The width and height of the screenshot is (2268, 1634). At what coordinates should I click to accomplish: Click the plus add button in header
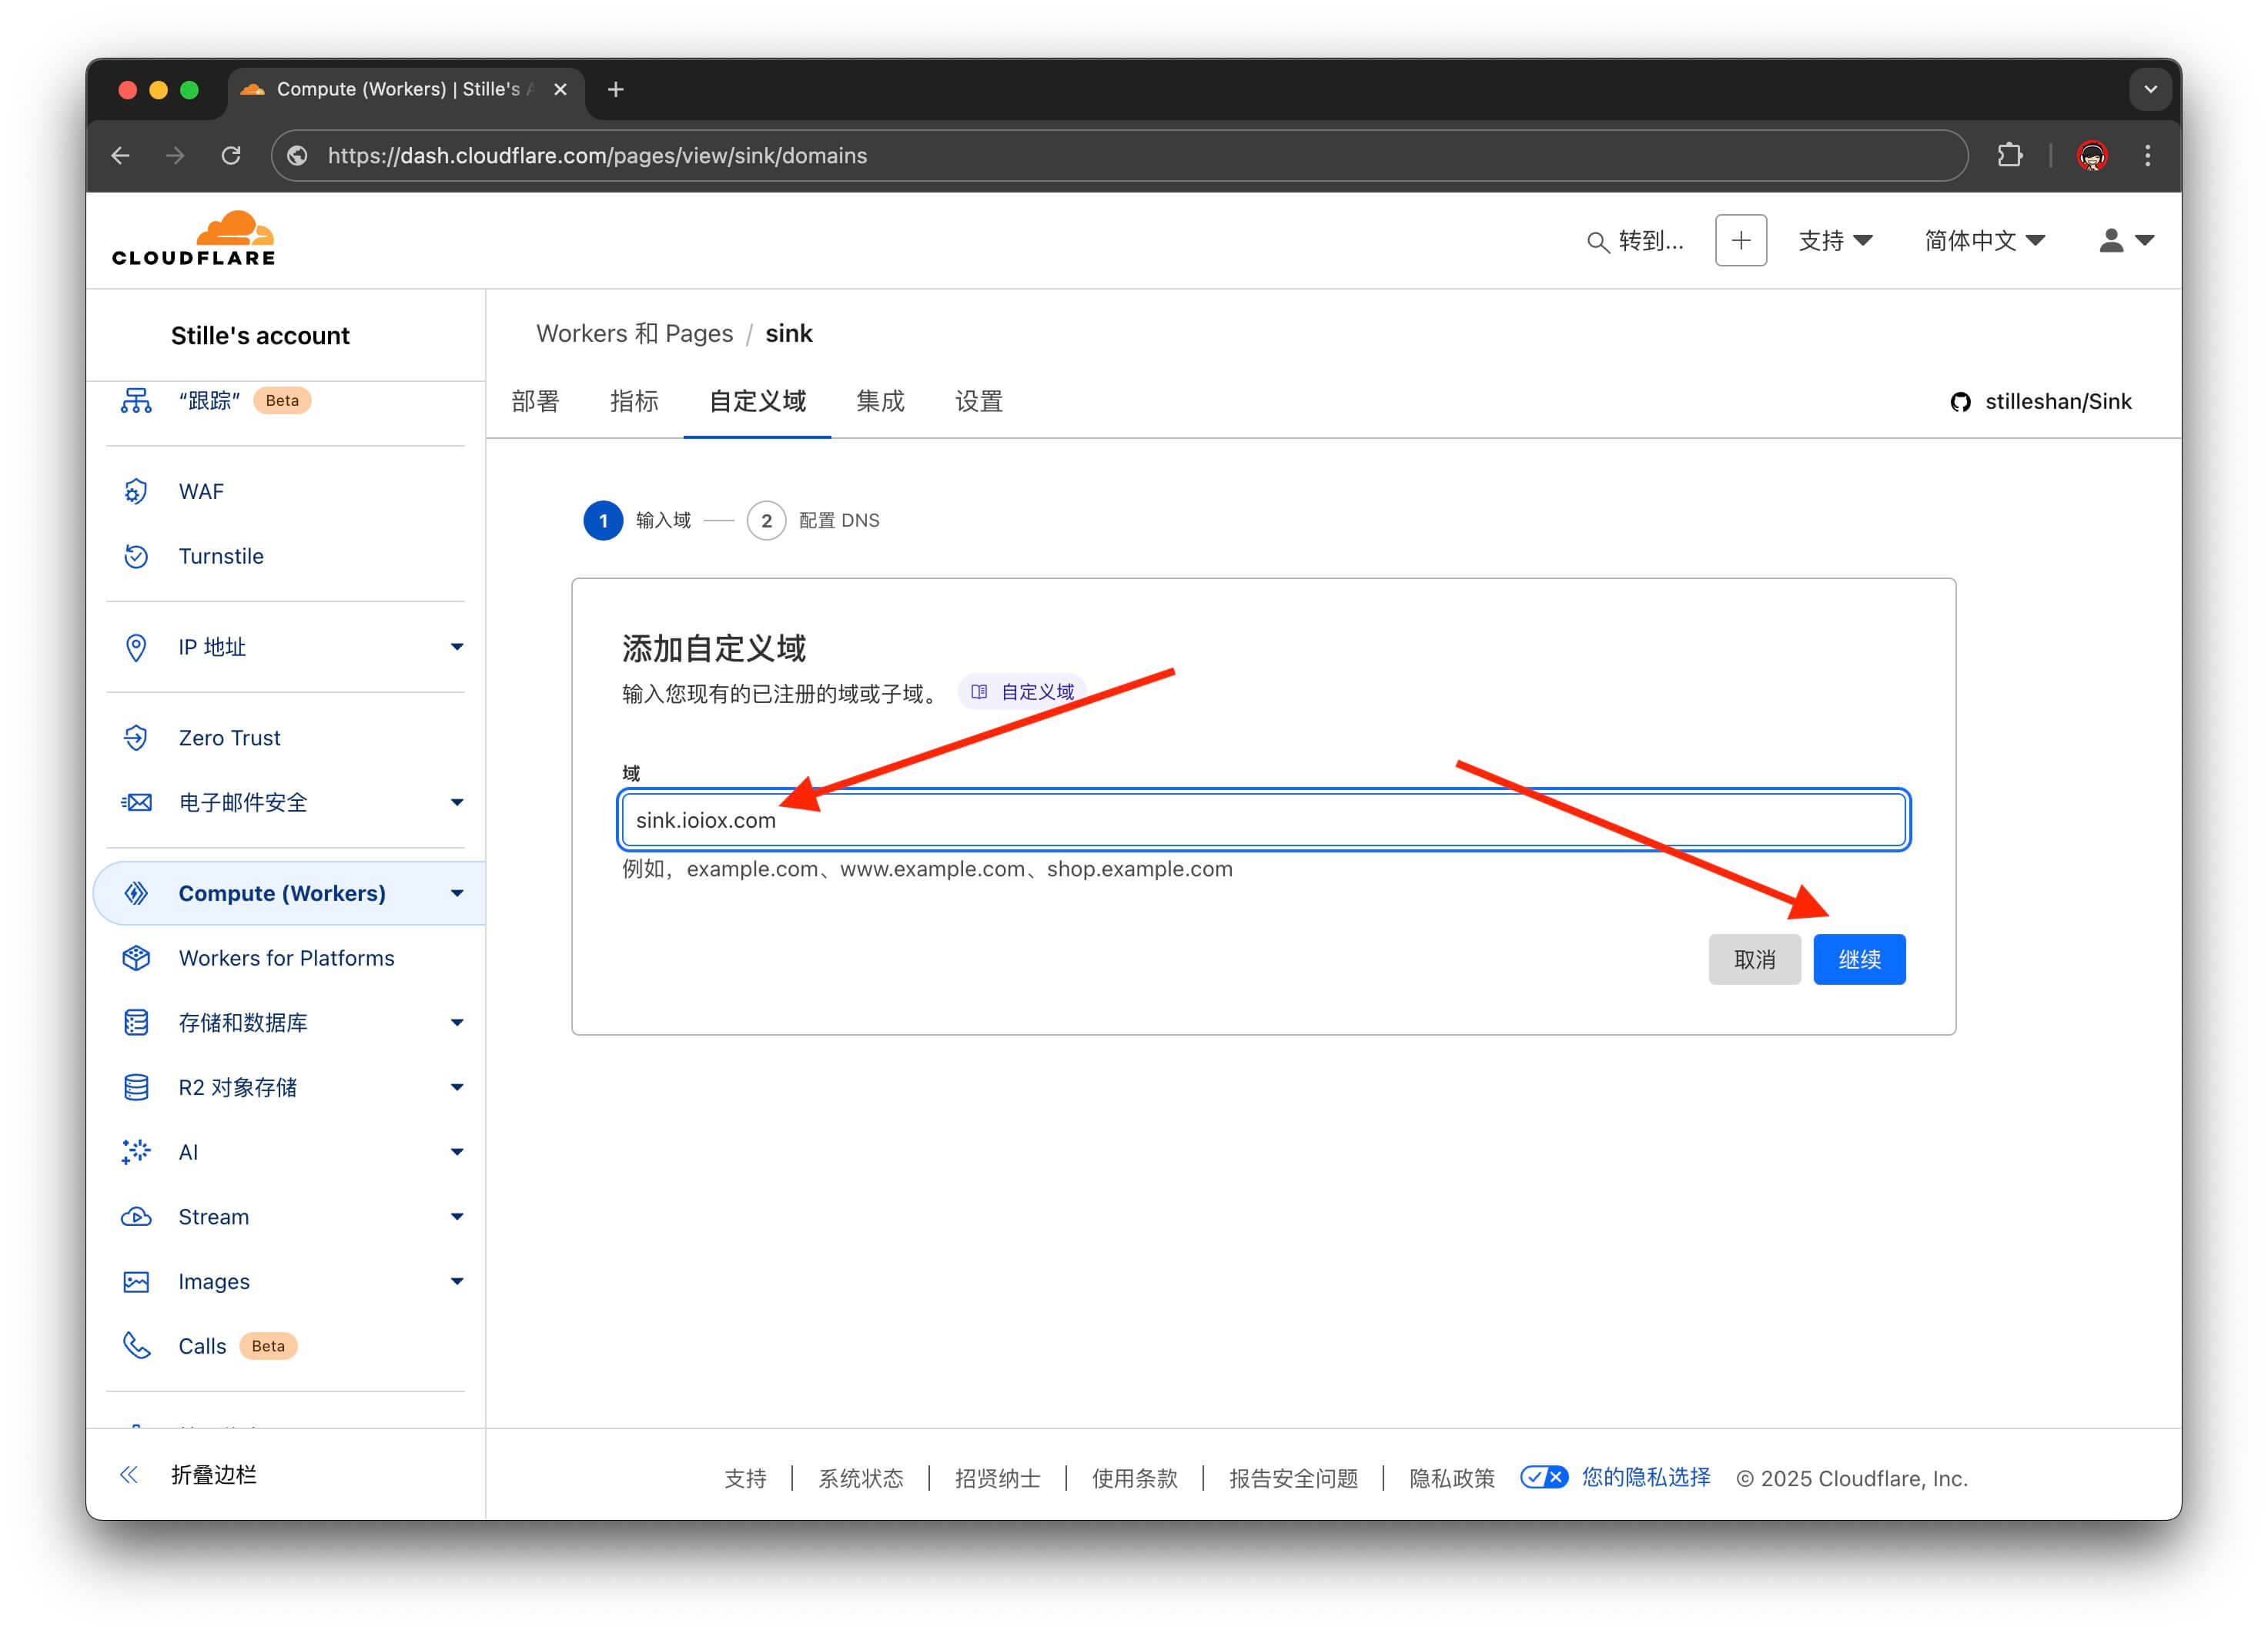(1741, 240)
